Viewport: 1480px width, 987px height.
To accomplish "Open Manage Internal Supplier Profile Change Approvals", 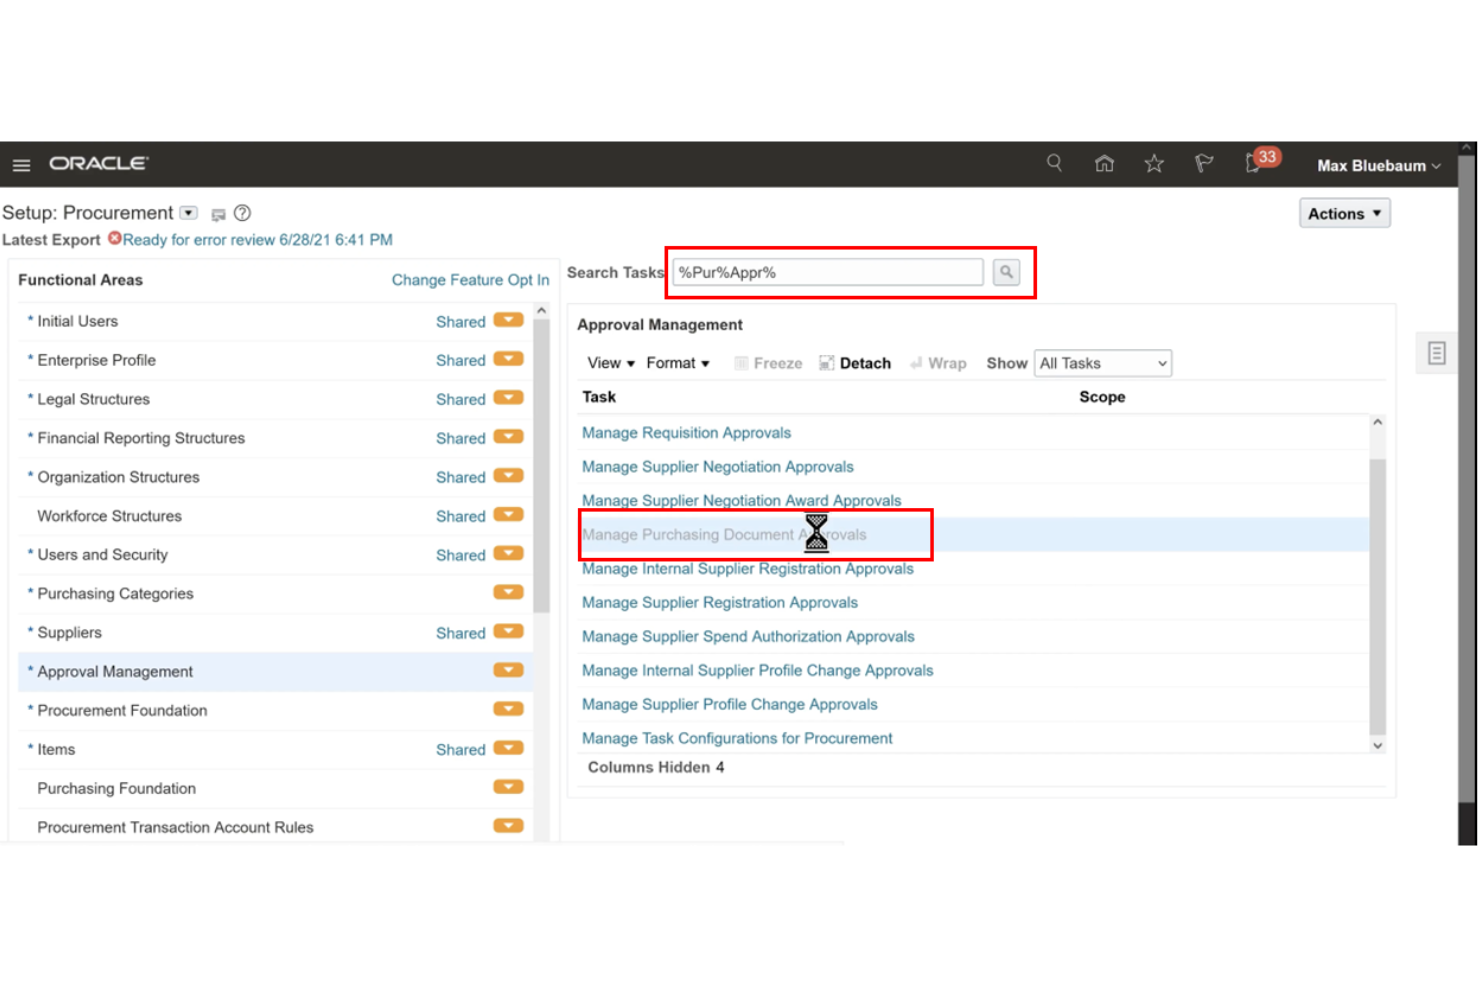I will pyautogui.click(x=757, y=671).
